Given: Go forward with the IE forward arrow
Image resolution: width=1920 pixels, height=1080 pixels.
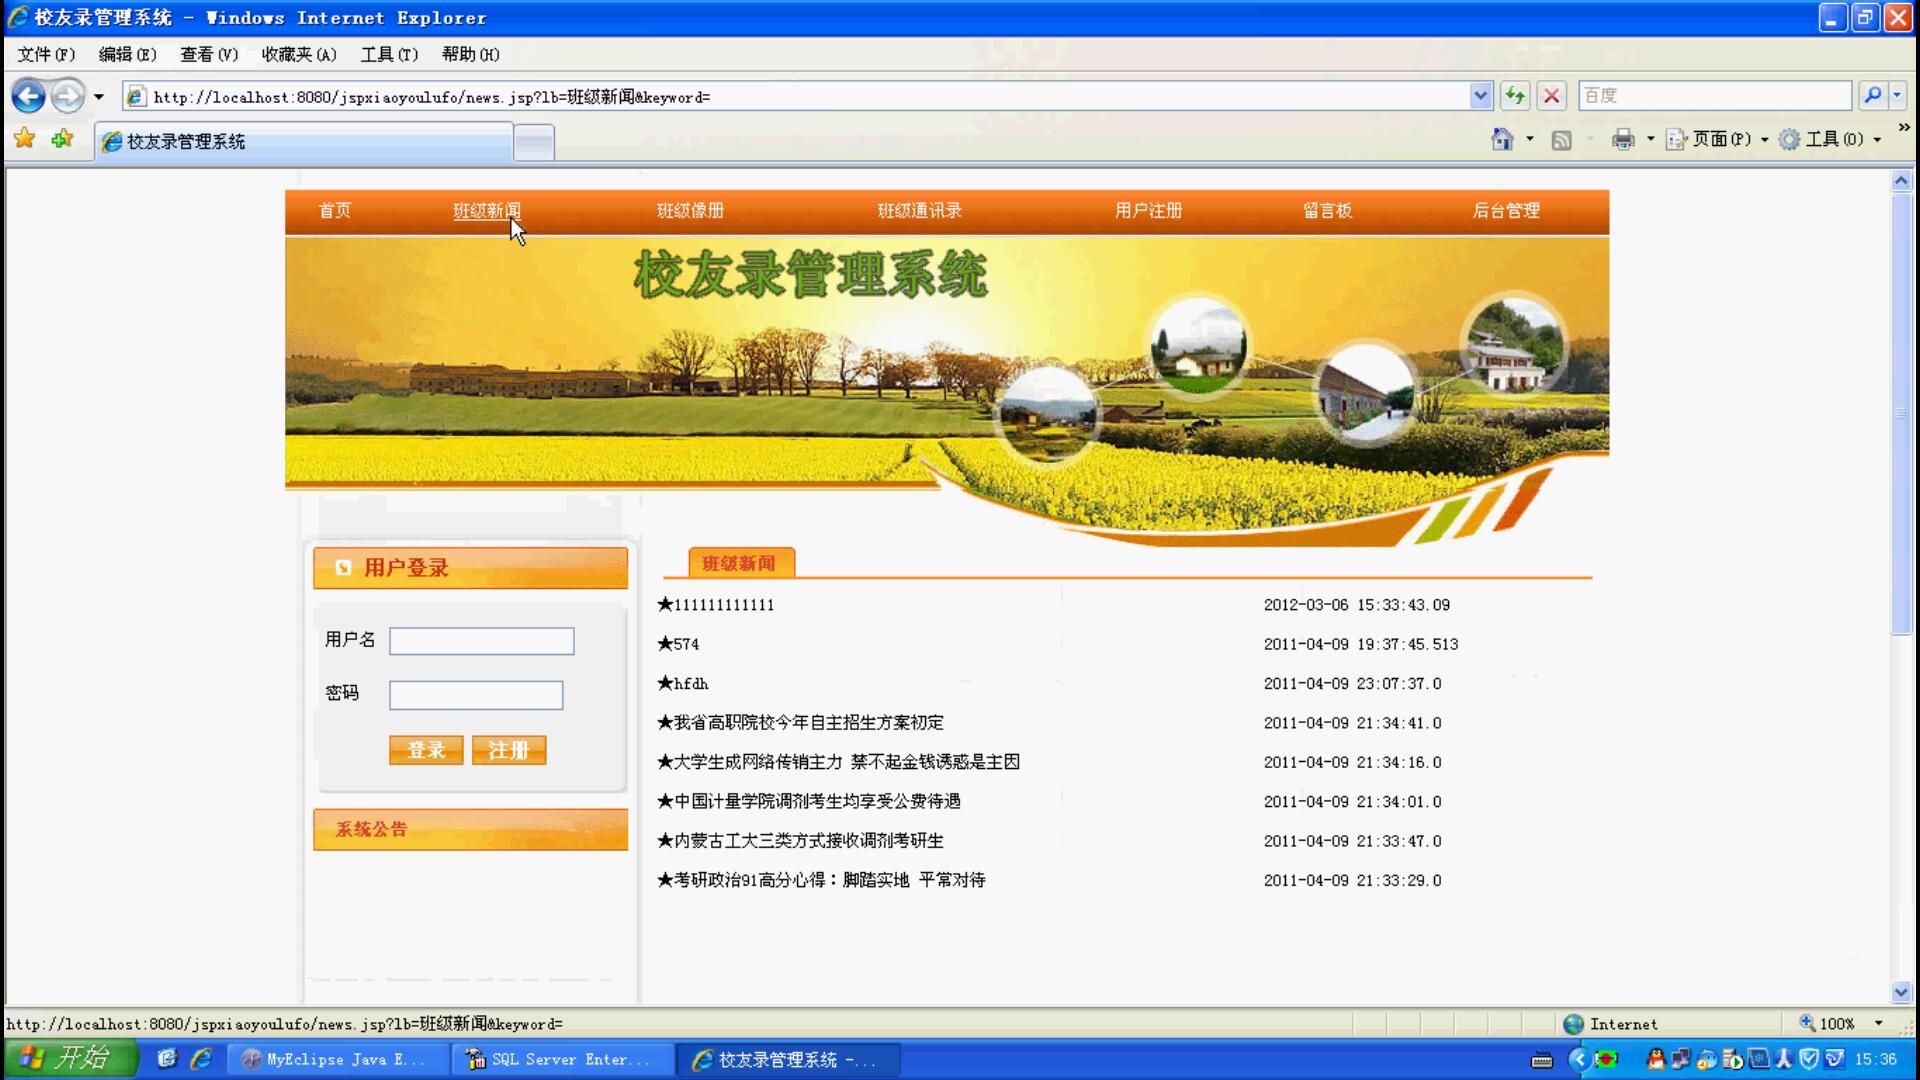Looking at the screenshot, I should 67,96.
